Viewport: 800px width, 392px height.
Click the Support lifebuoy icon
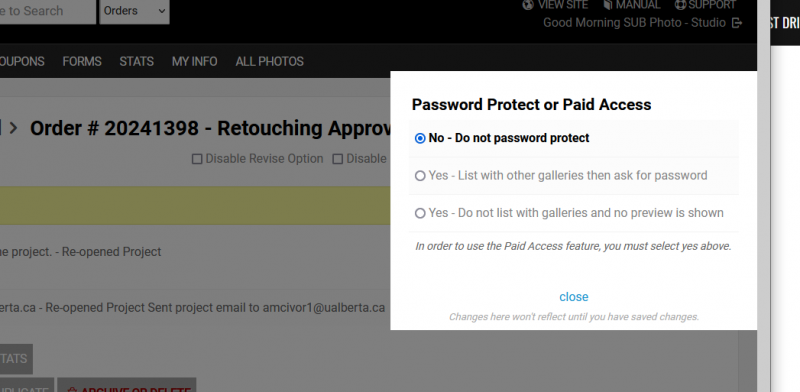click(x=680, y=5)
